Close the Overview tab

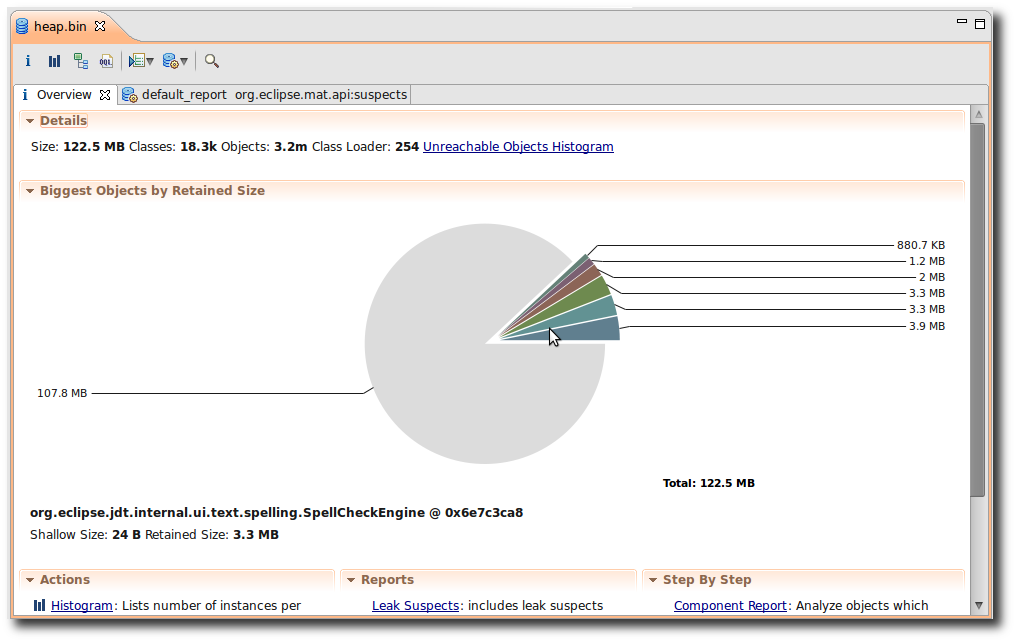pyautogui.click(x=104, y=95)
